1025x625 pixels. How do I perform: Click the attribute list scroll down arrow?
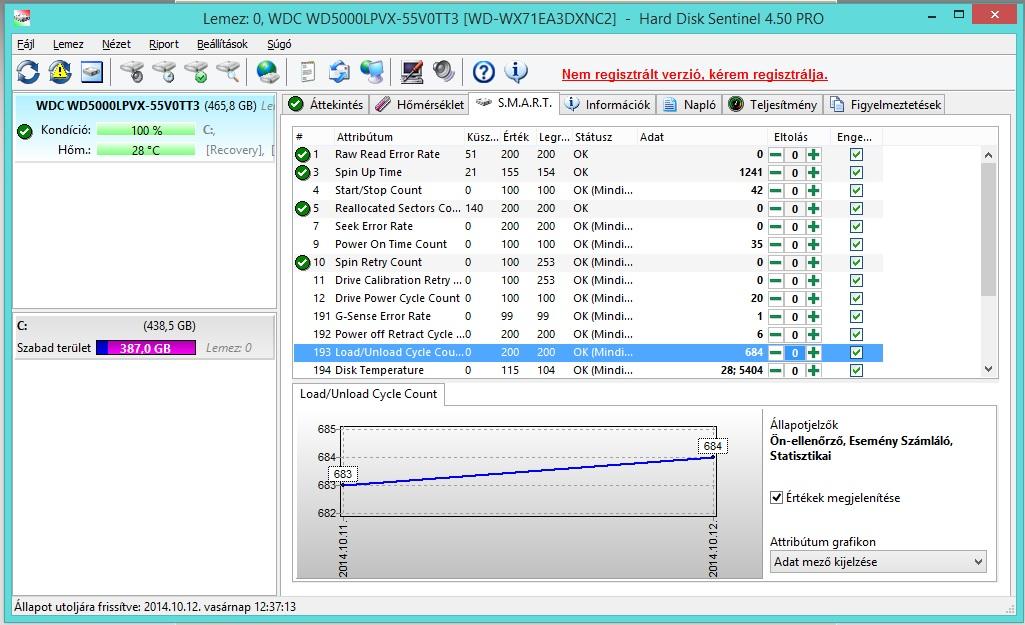point(988,369)
